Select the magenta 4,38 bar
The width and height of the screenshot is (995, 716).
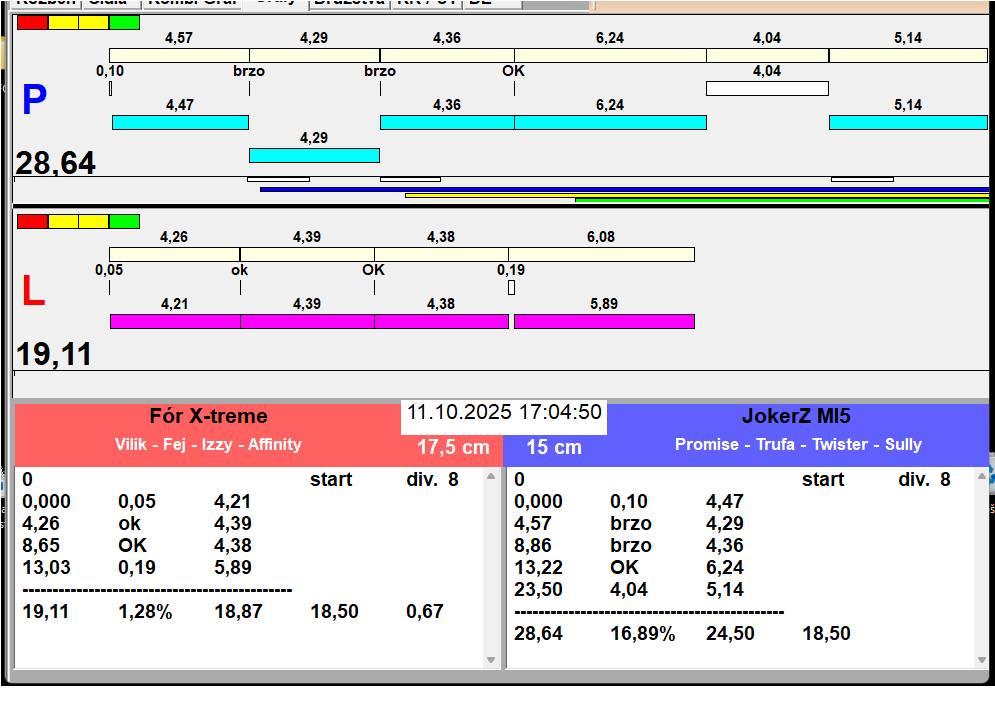[442, 321]
